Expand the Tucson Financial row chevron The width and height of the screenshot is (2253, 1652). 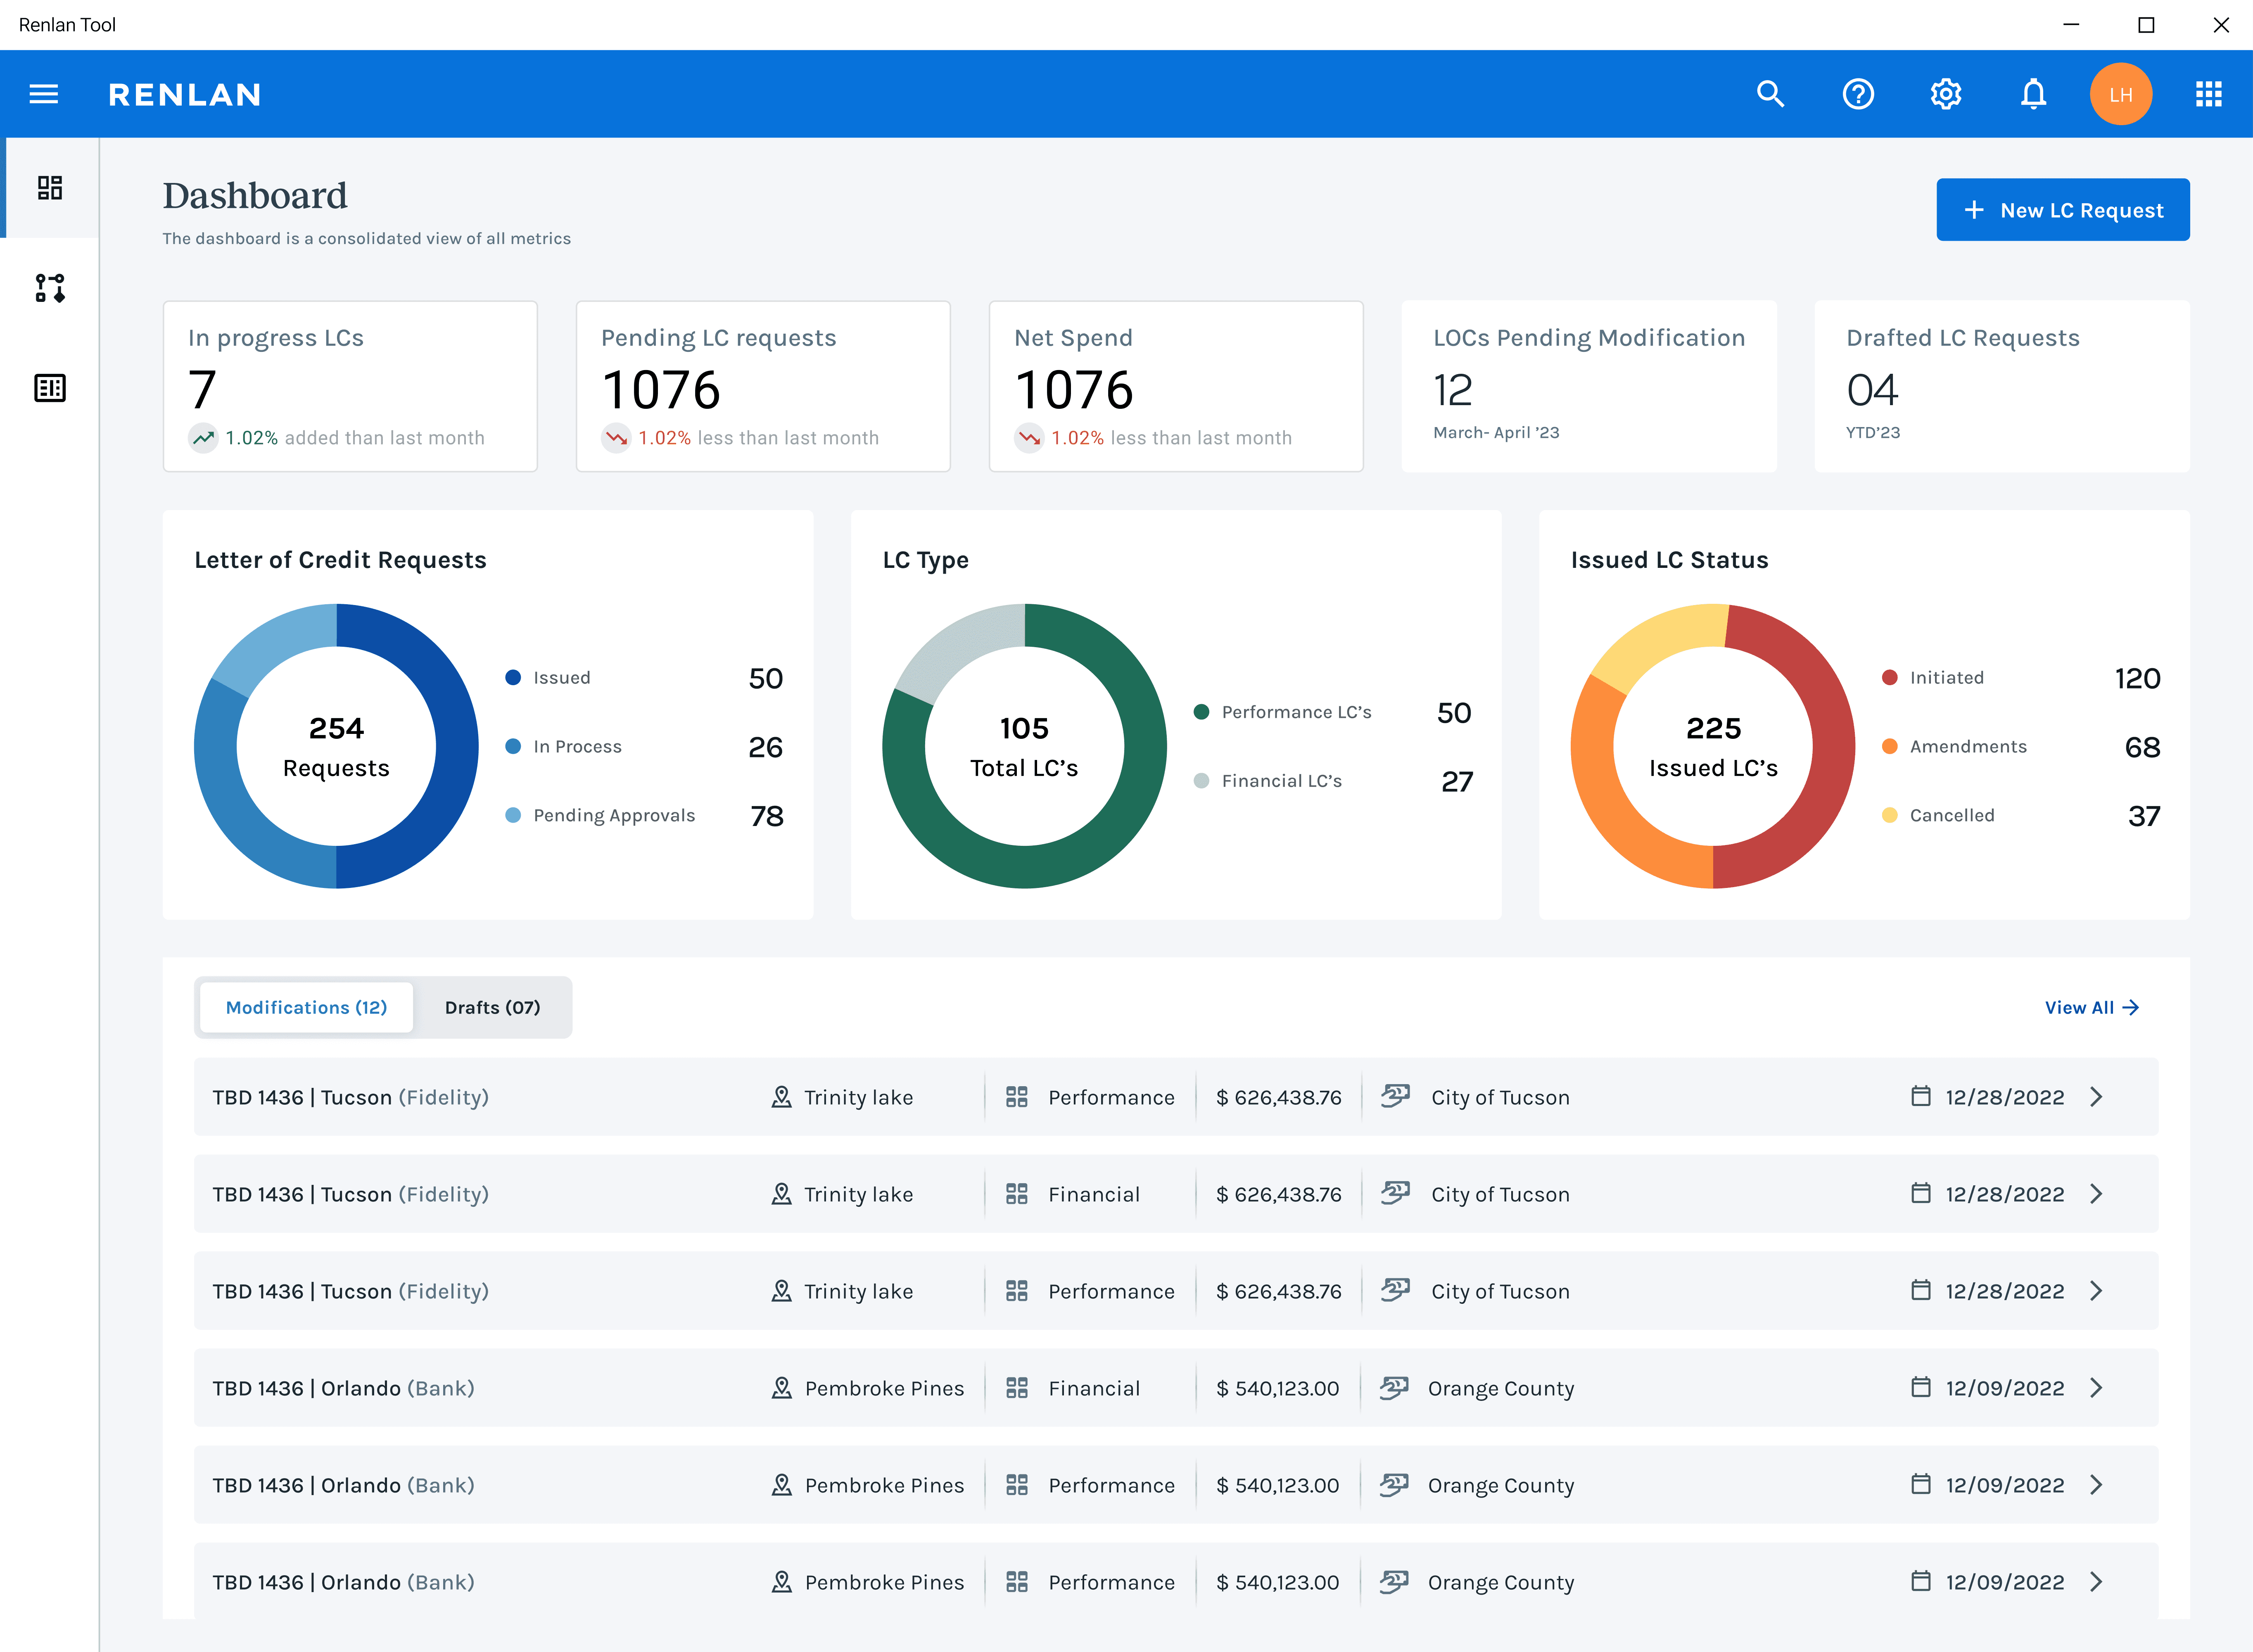pos(2096,1194)
